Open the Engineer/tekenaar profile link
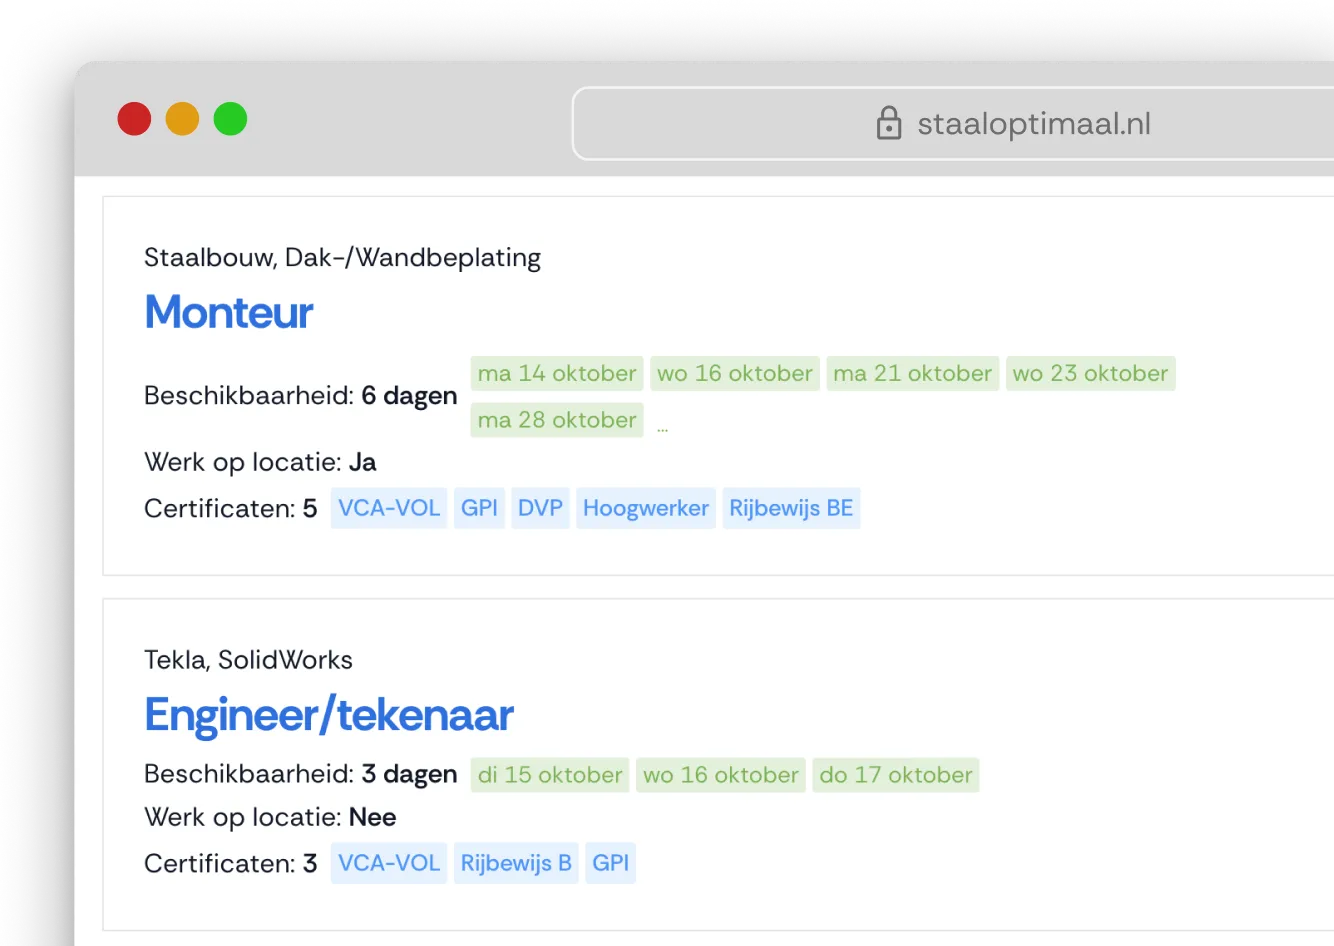Viewport: 1334px width, 946px height. pyautogui.click(x=328, y=715)
